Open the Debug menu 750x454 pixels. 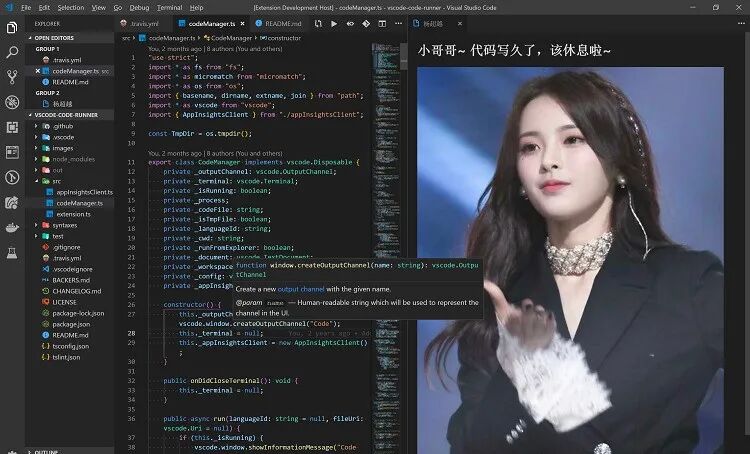tap(139, 8)
